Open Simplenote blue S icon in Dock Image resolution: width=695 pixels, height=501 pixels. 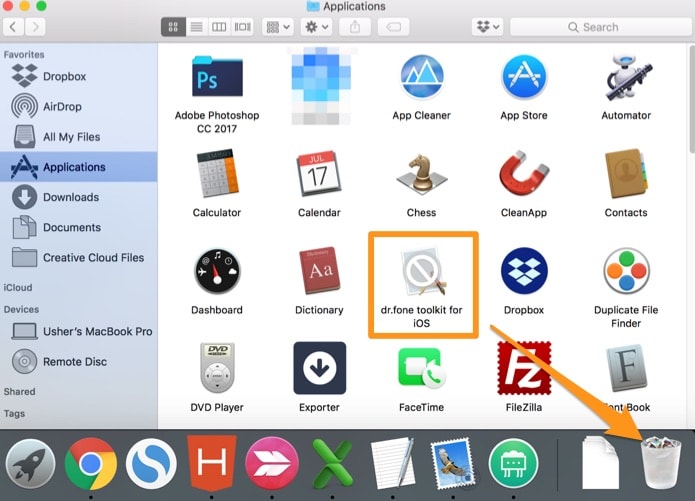point(151,464)
